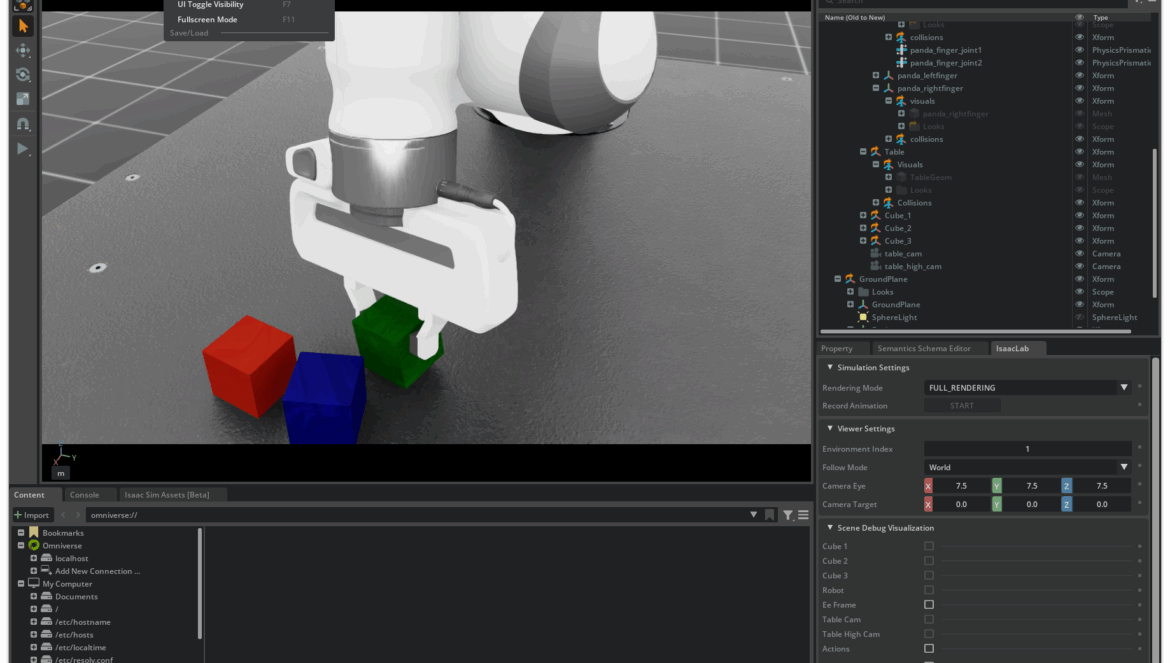1170x663 pixels.
Task: Click the Record Animation START button
Action: pyautogui.click(x=961, y=406)
